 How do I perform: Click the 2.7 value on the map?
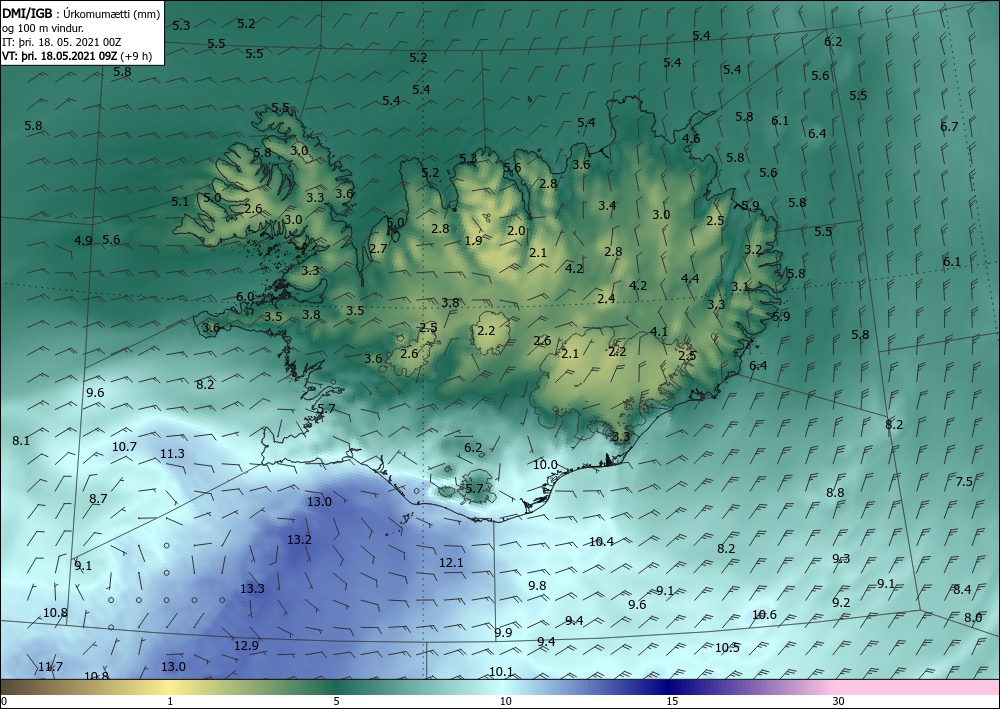point(378,248)
